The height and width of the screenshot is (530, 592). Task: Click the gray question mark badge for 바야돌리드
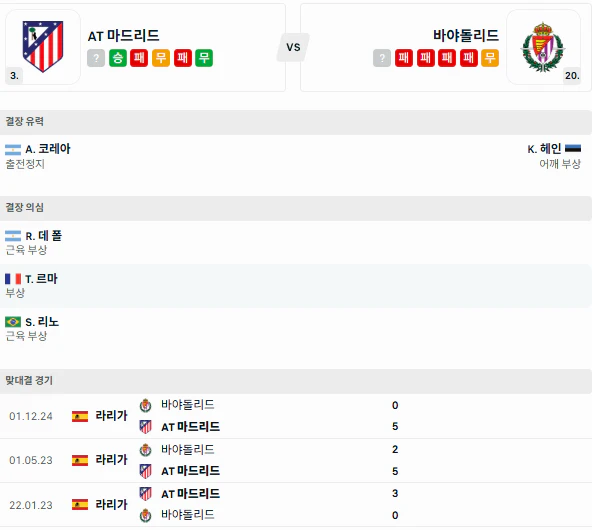coord(382,58)
